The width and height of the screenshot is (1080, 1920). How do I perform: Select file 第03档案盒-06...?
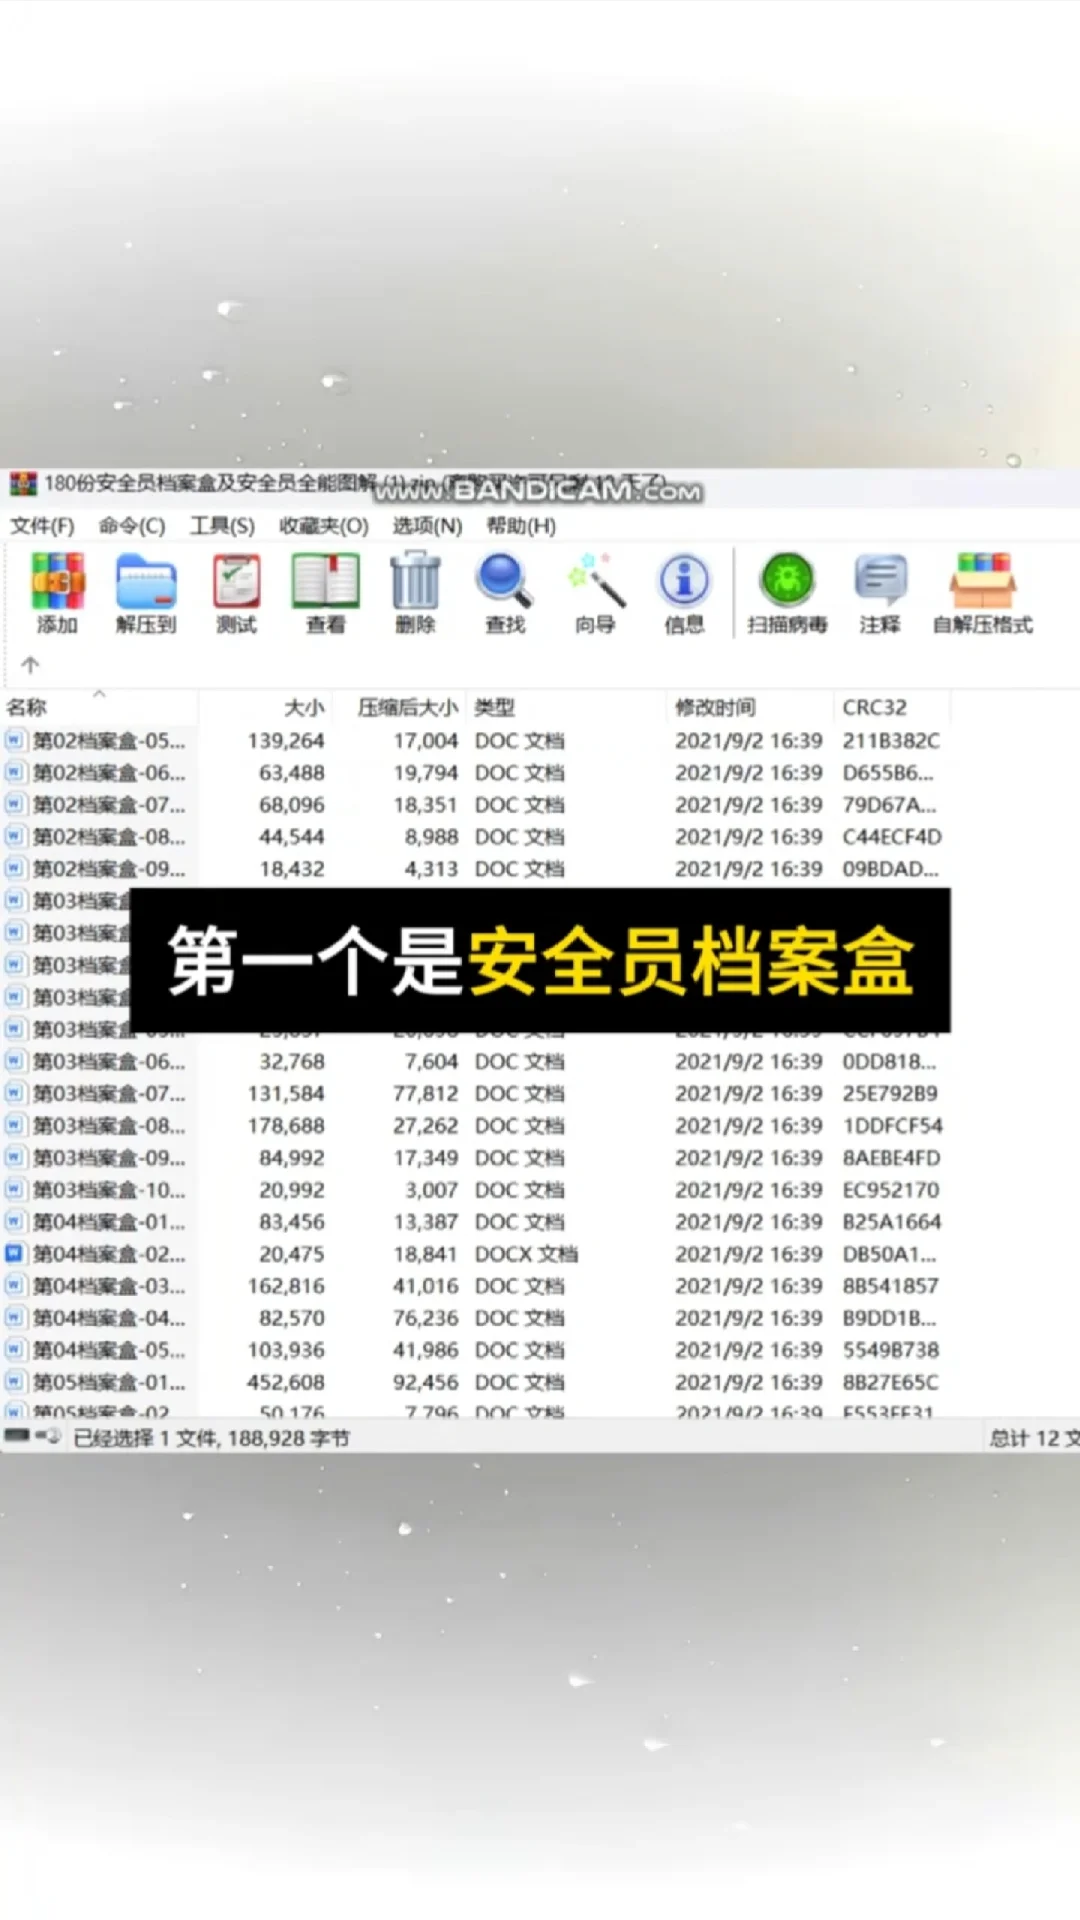pos(108,1061)
